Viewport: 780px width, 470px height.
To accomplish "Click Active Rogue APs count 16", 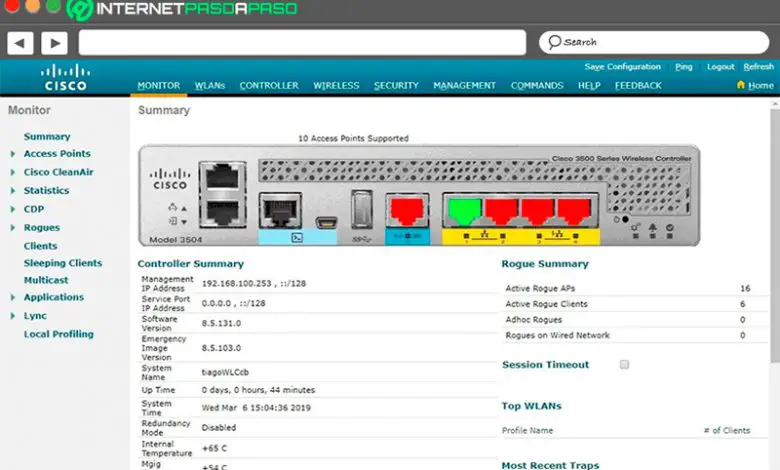I will click(745, 288).
